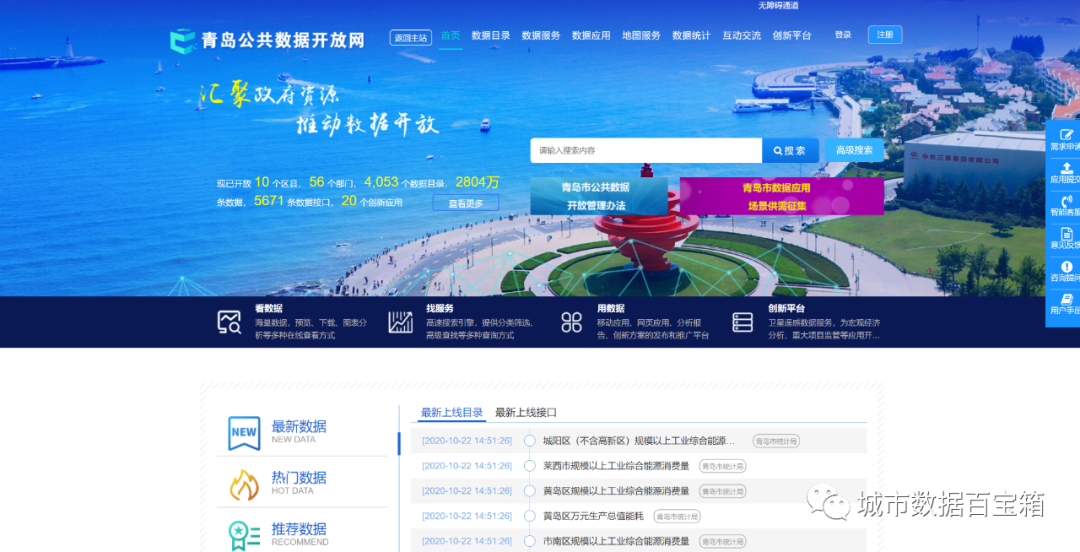Click the 注册 button
This screenshot has width=1080, height=552.
tap(885, 34)
